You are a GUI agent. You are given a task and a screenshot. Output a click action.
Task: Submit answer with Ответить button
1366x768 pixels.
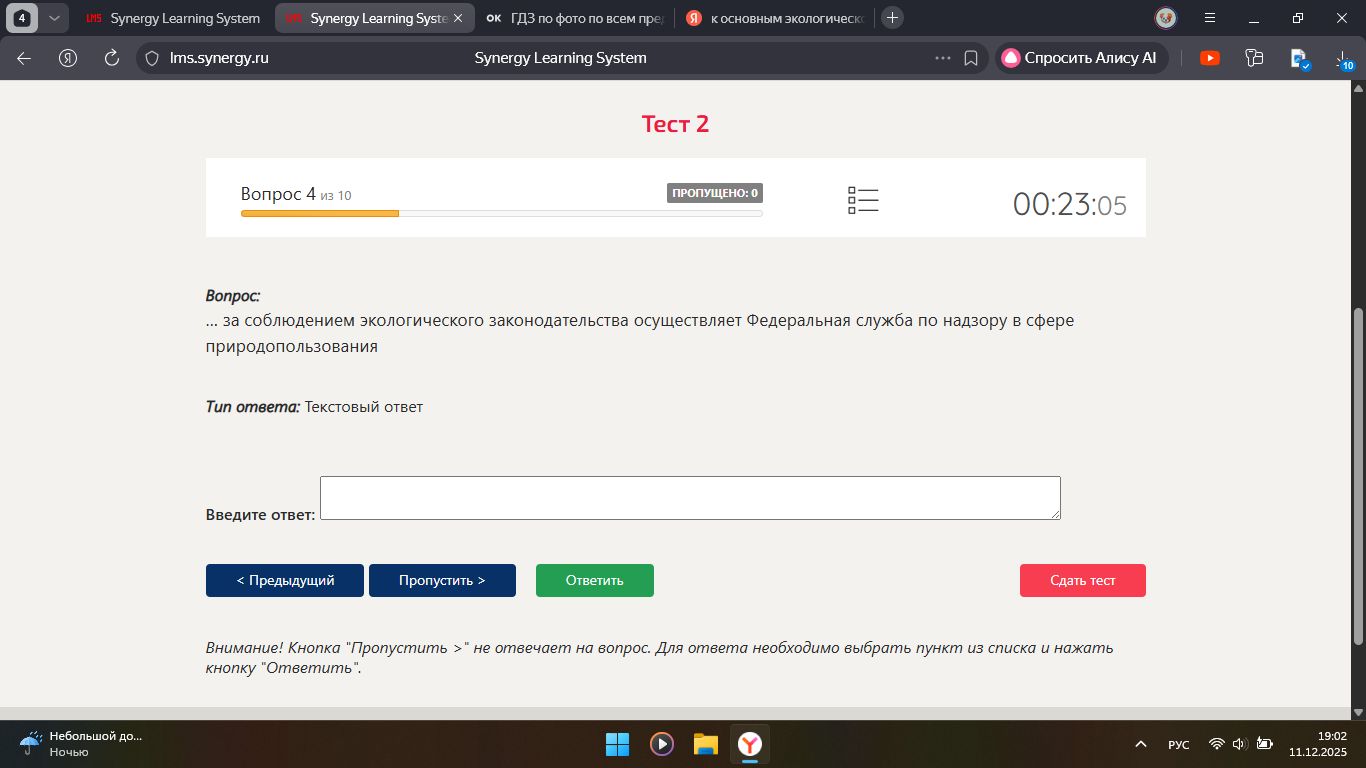click(595, 581)
